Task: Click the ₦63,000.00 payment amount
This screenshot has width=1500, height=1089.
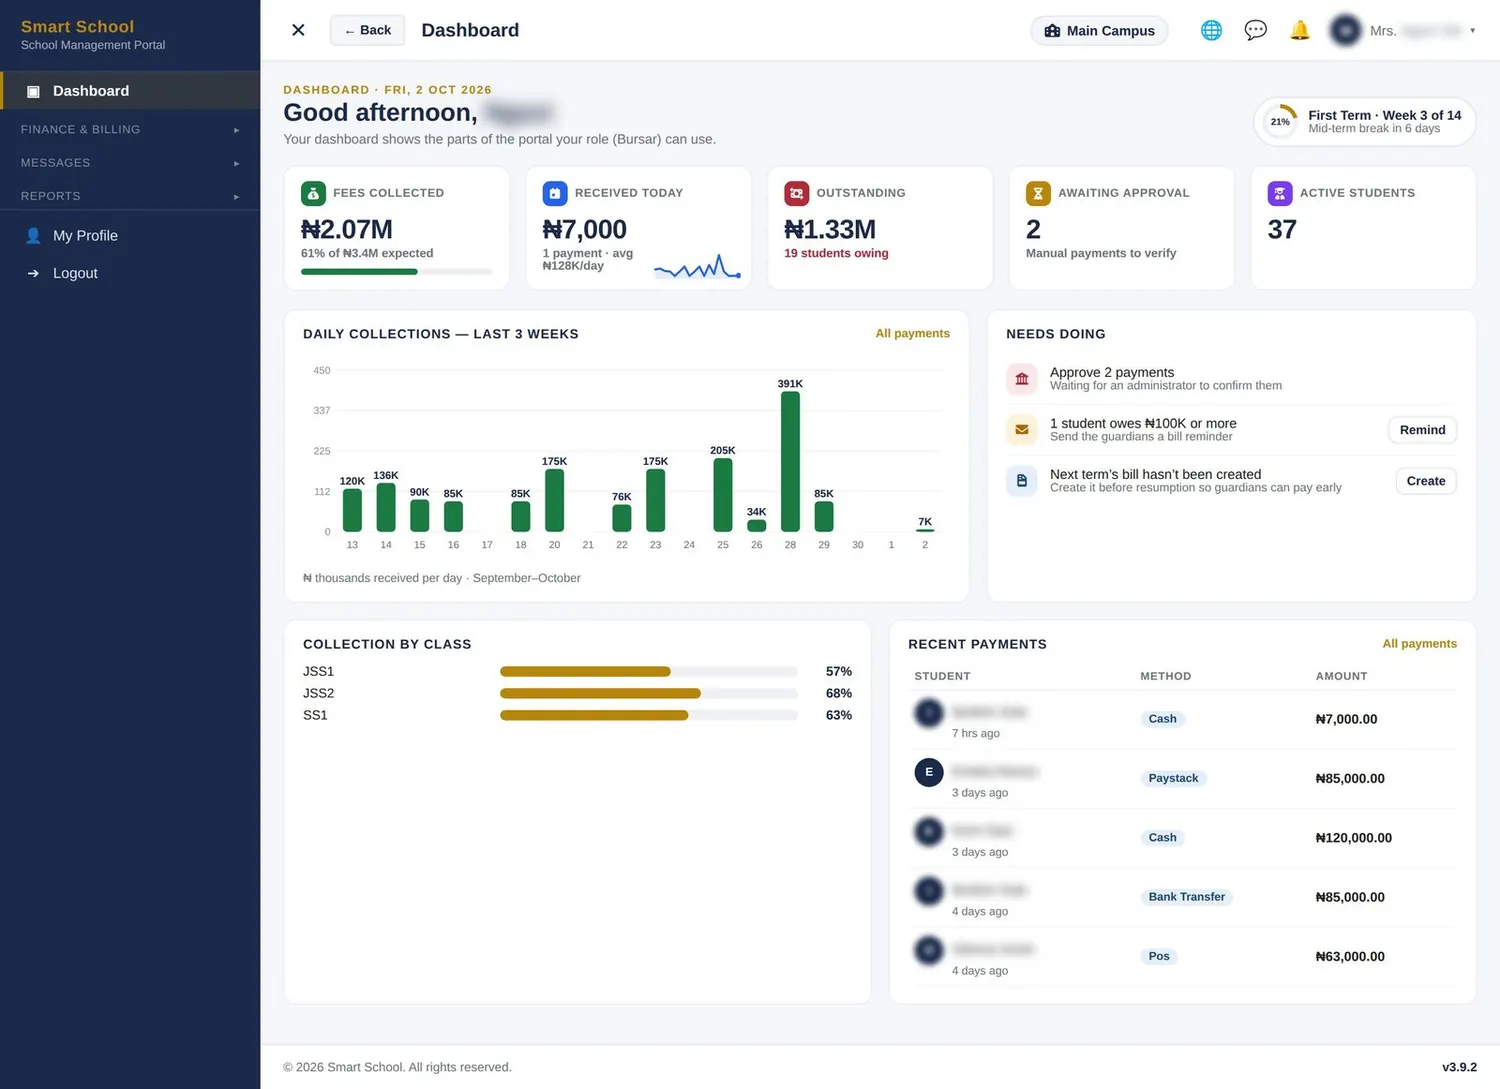Action: click(1350, 957)
